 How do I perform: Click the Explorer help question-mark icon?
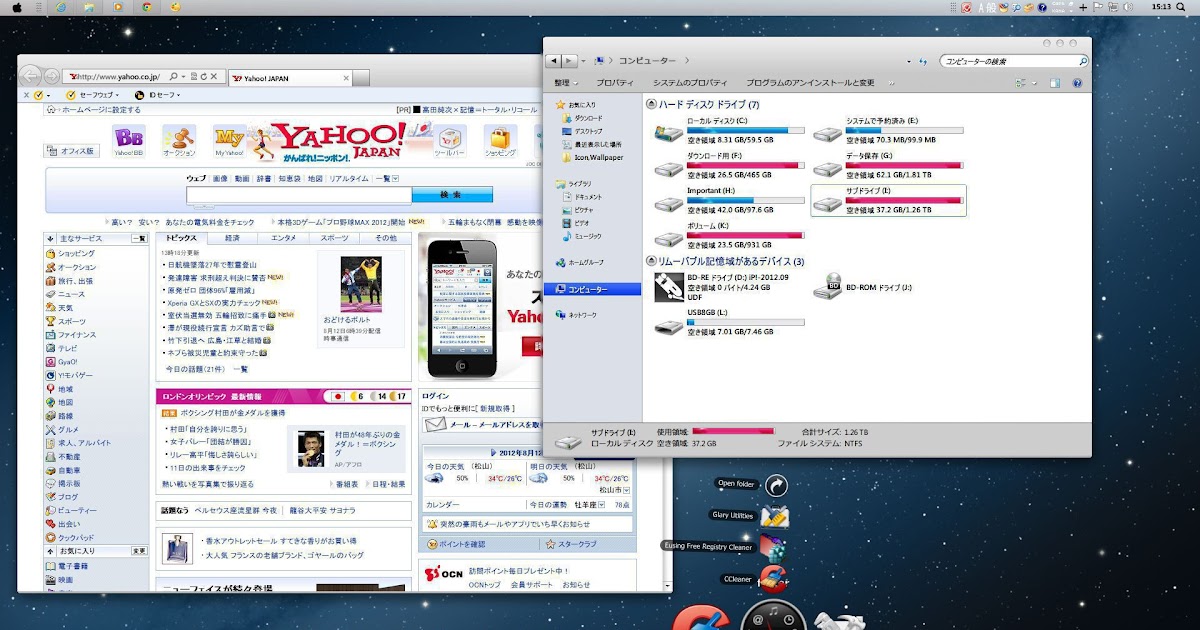point(1079,83)
